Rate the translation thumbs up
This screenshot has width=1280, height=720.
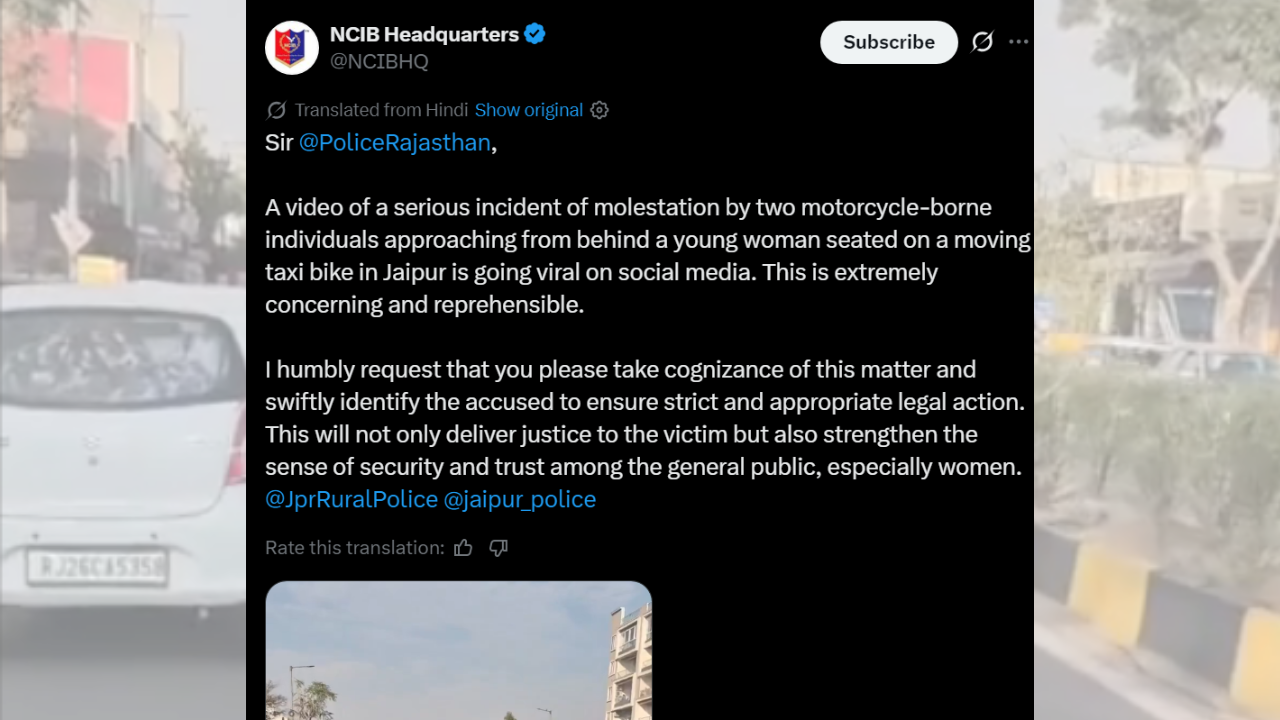click(x=463, y=548)
